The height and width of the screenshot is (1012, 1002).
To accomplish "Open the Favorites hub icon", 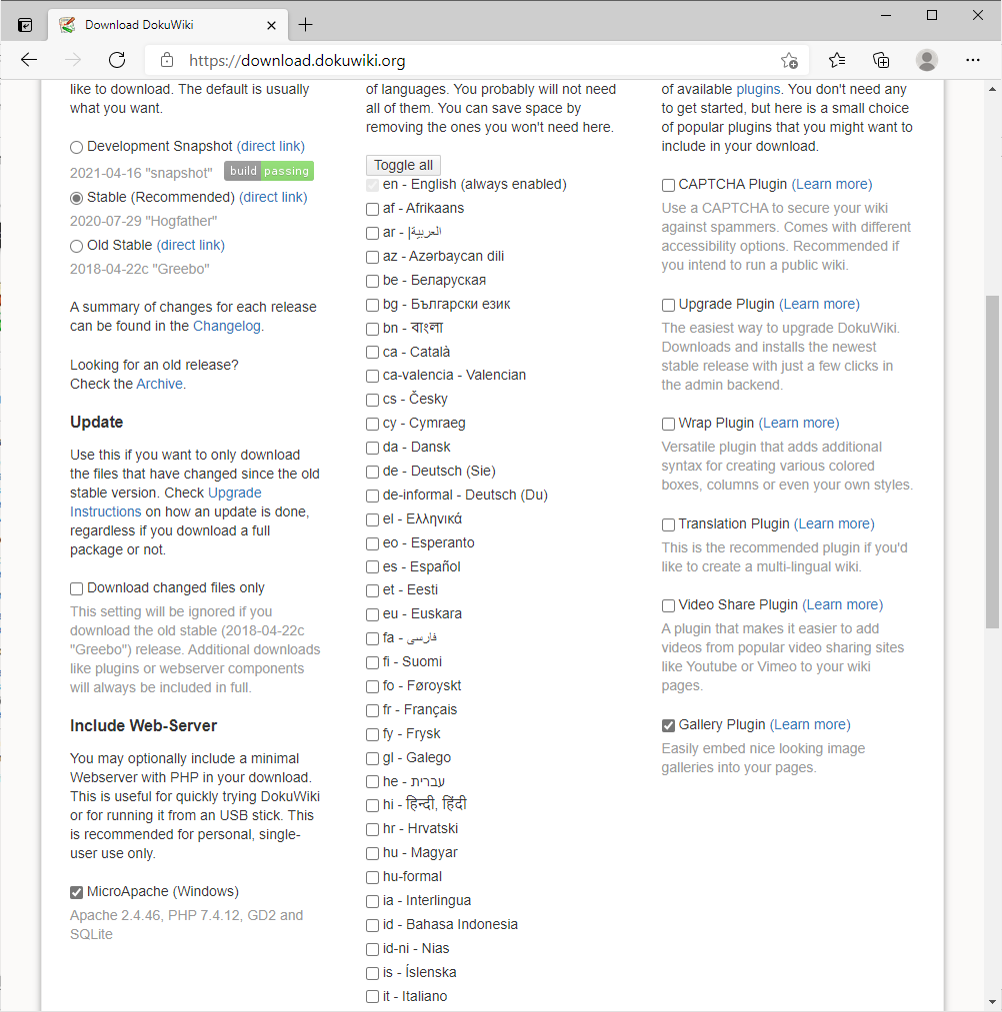I will [x=836, y=60].
